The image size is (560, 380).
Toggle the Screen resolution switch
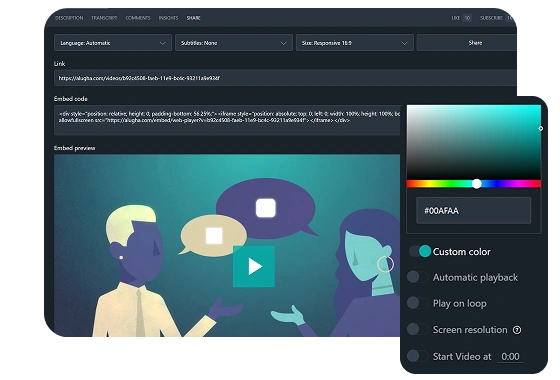click(418, 329)
